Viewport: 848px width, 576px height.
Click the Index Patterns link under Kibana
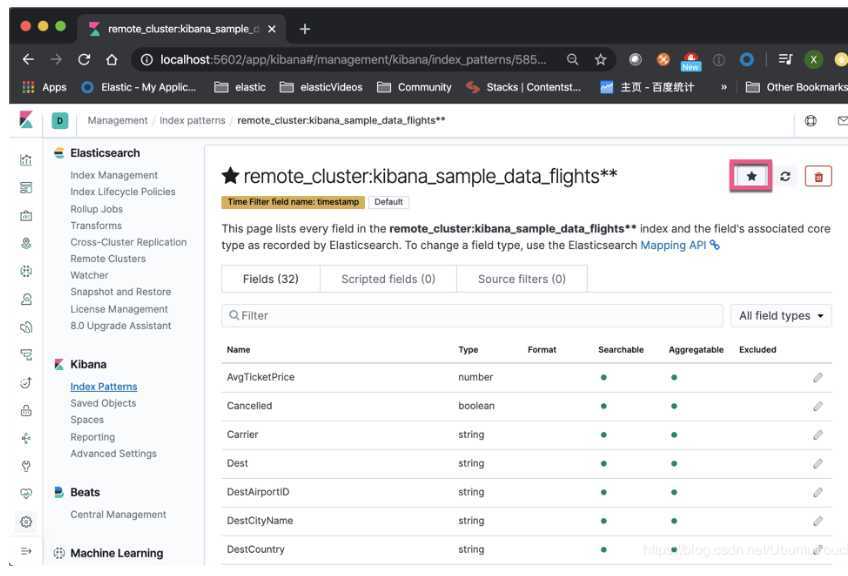coord(104,387)
